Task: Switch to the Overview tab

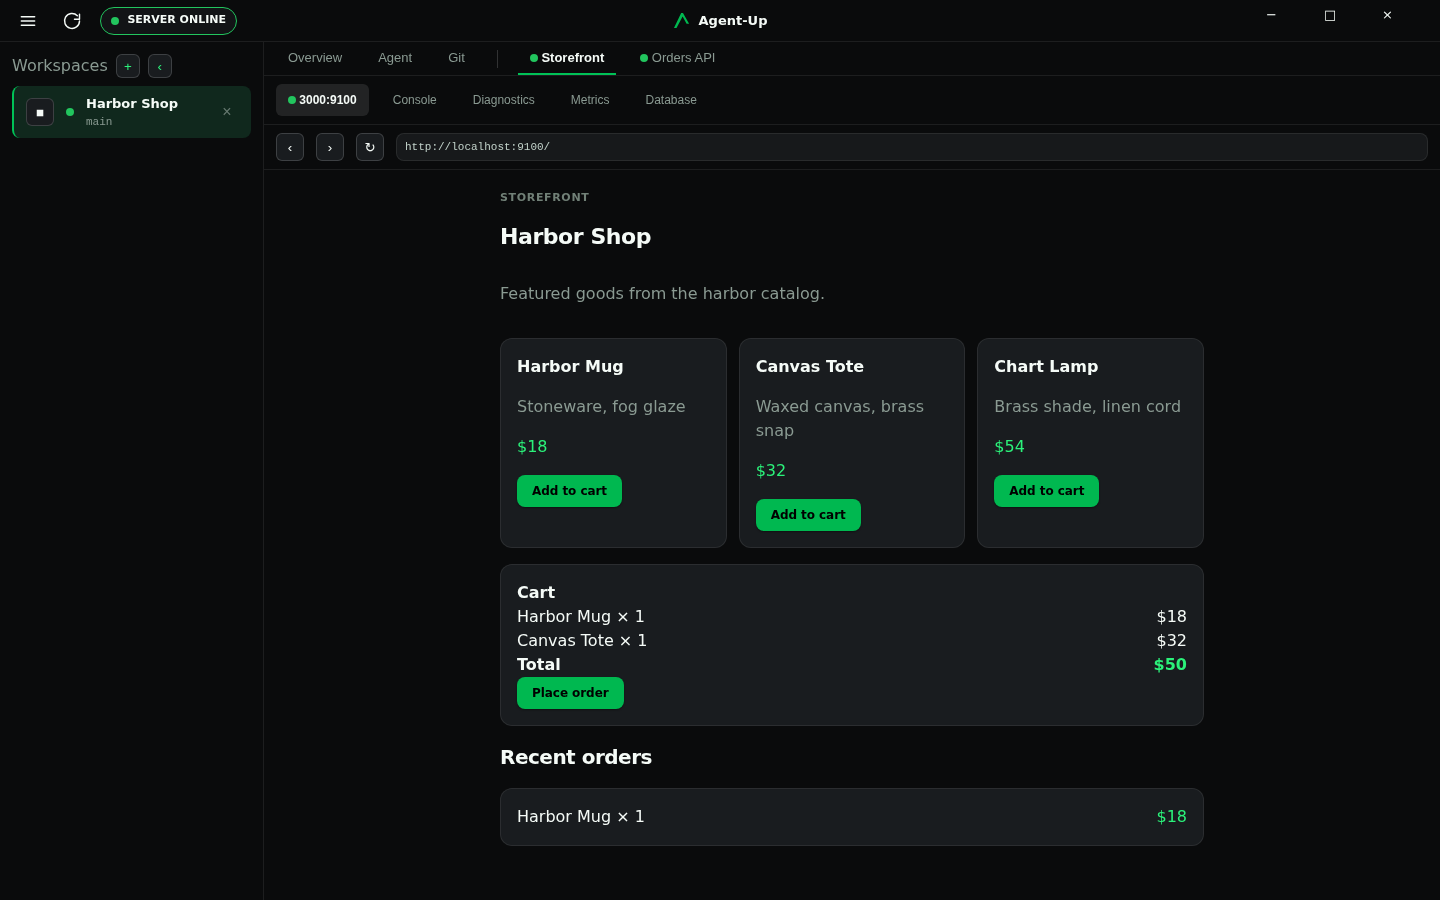Action: (x=315, y=58)
